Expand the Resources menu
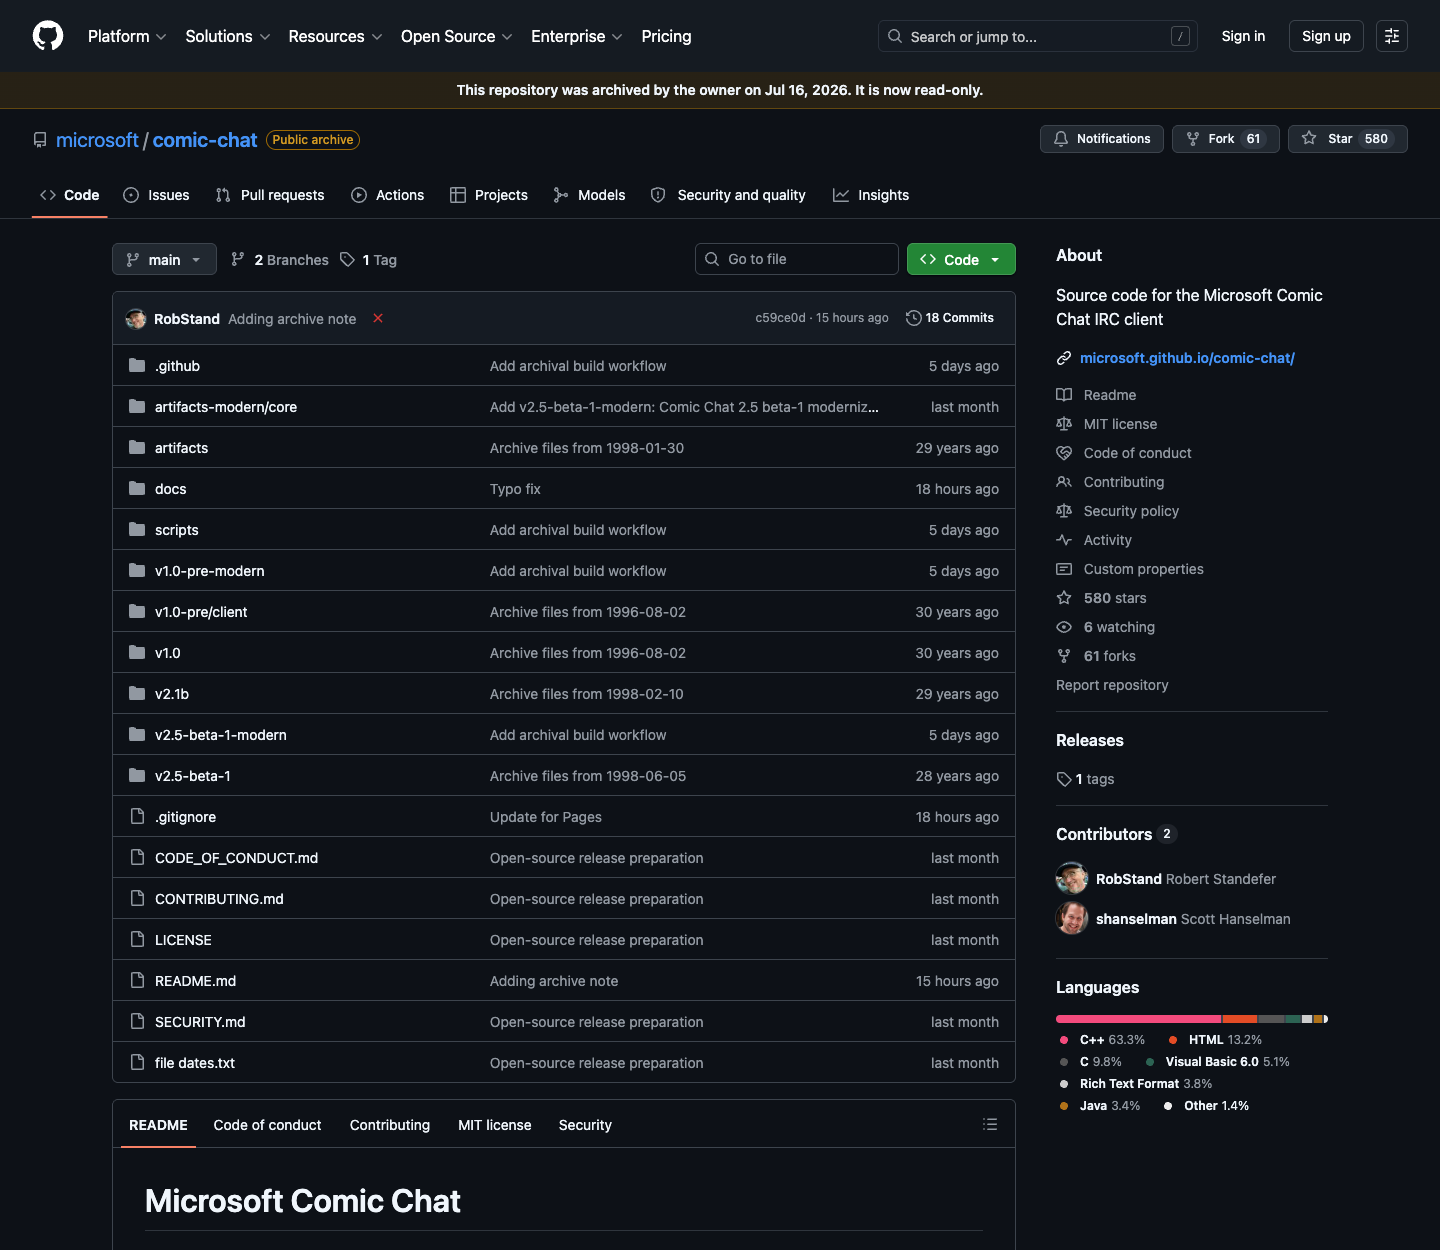Viewport: 1440px width, 1250px height. coord(335,36)
